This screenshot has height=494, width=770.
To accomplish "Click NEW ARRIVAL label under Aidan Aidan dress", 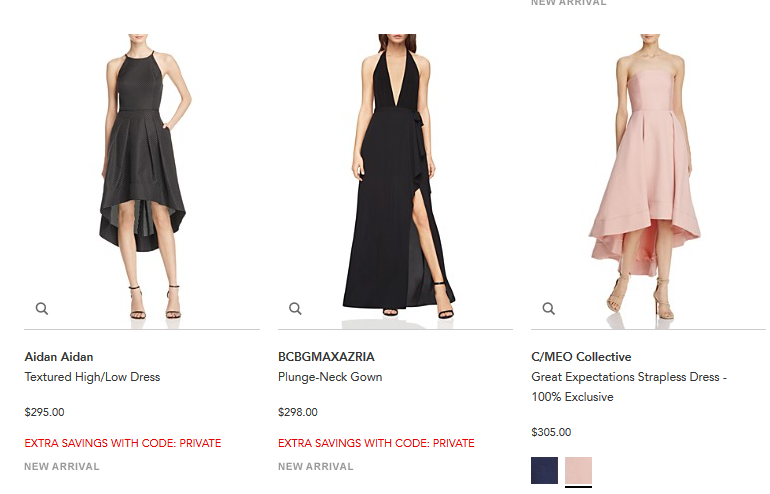I will (62, 467).
